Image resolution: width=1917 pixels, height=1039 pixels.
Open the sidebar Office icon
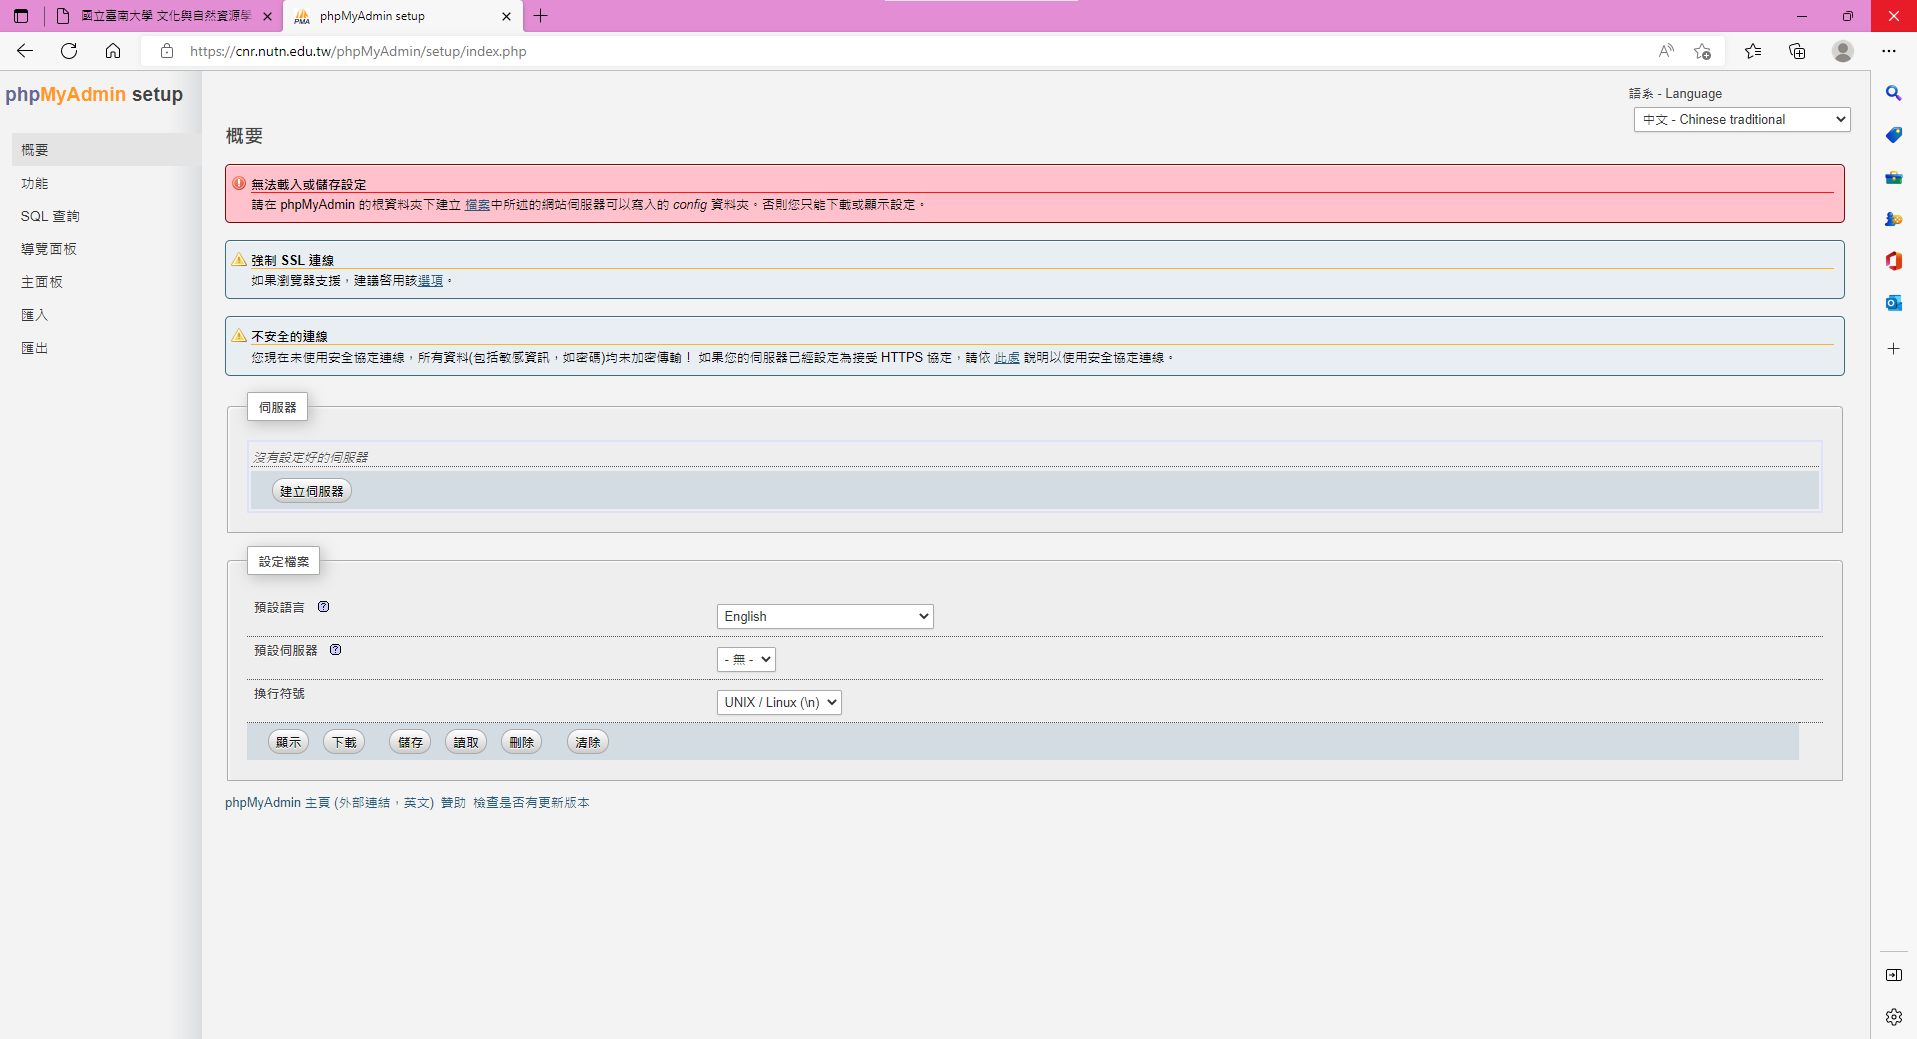click(x=1894, y=261)
